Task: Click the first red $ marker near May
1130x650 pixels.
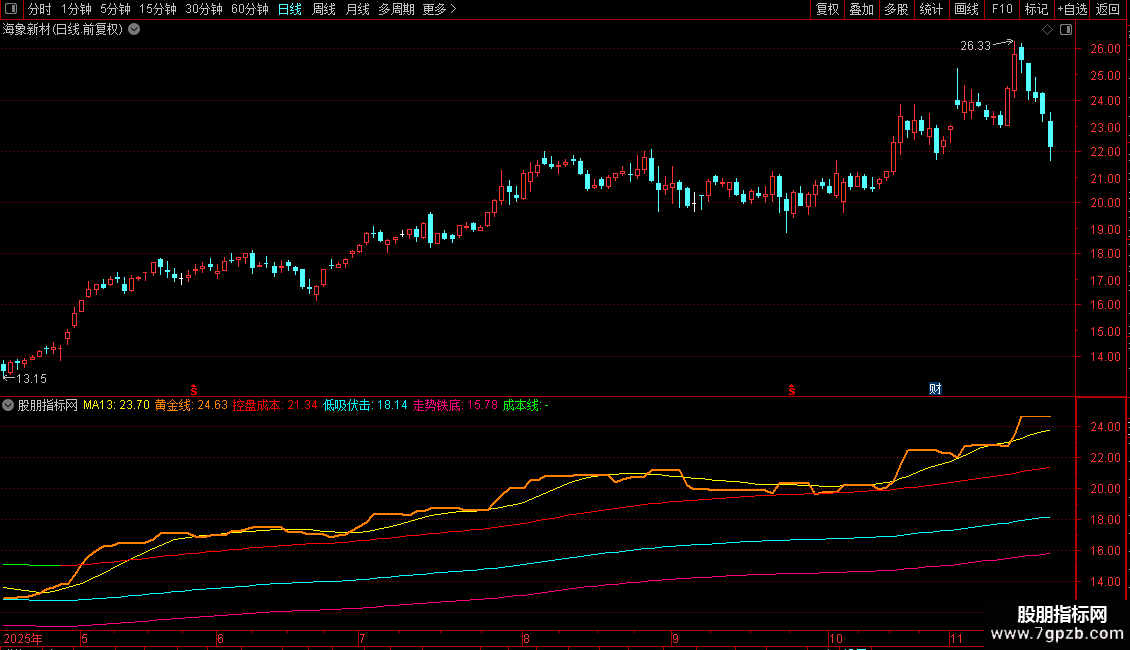Action: (193, 389)
